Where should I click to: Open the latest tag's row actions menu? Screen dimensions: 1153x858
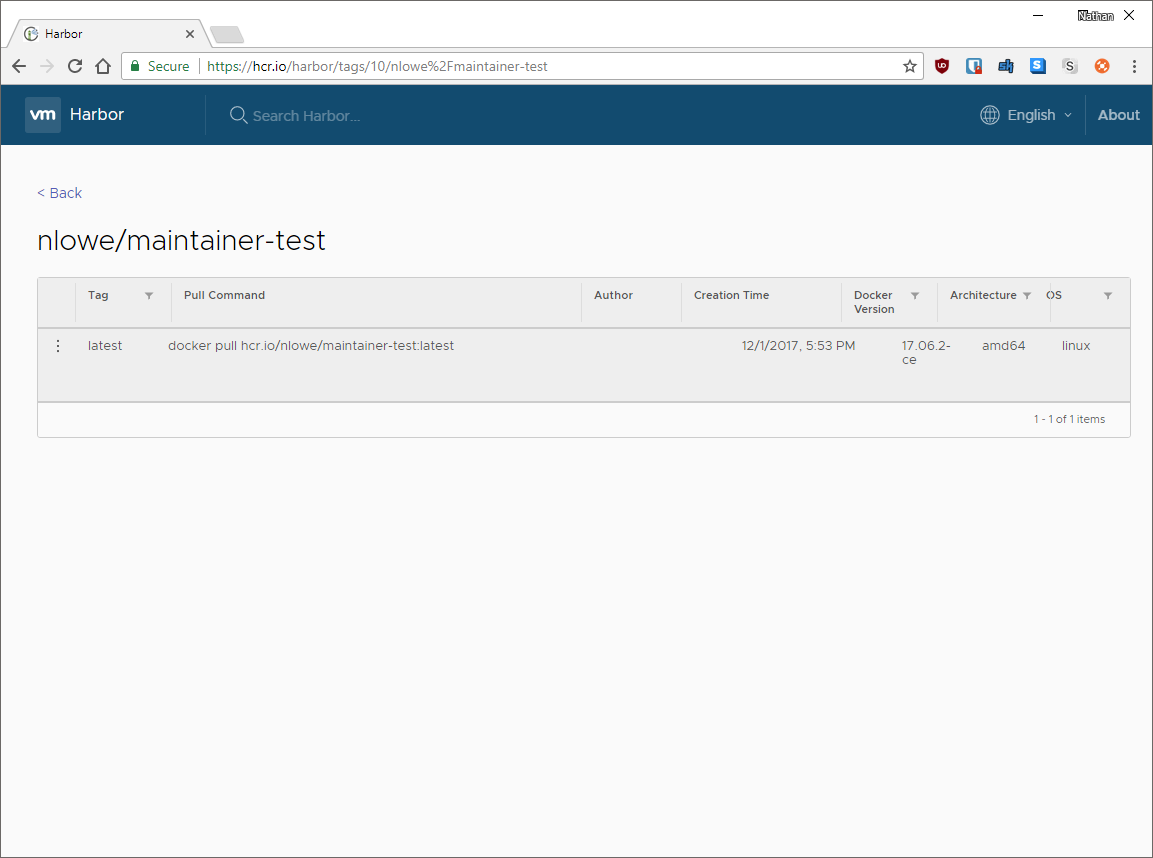pos(57,345)
